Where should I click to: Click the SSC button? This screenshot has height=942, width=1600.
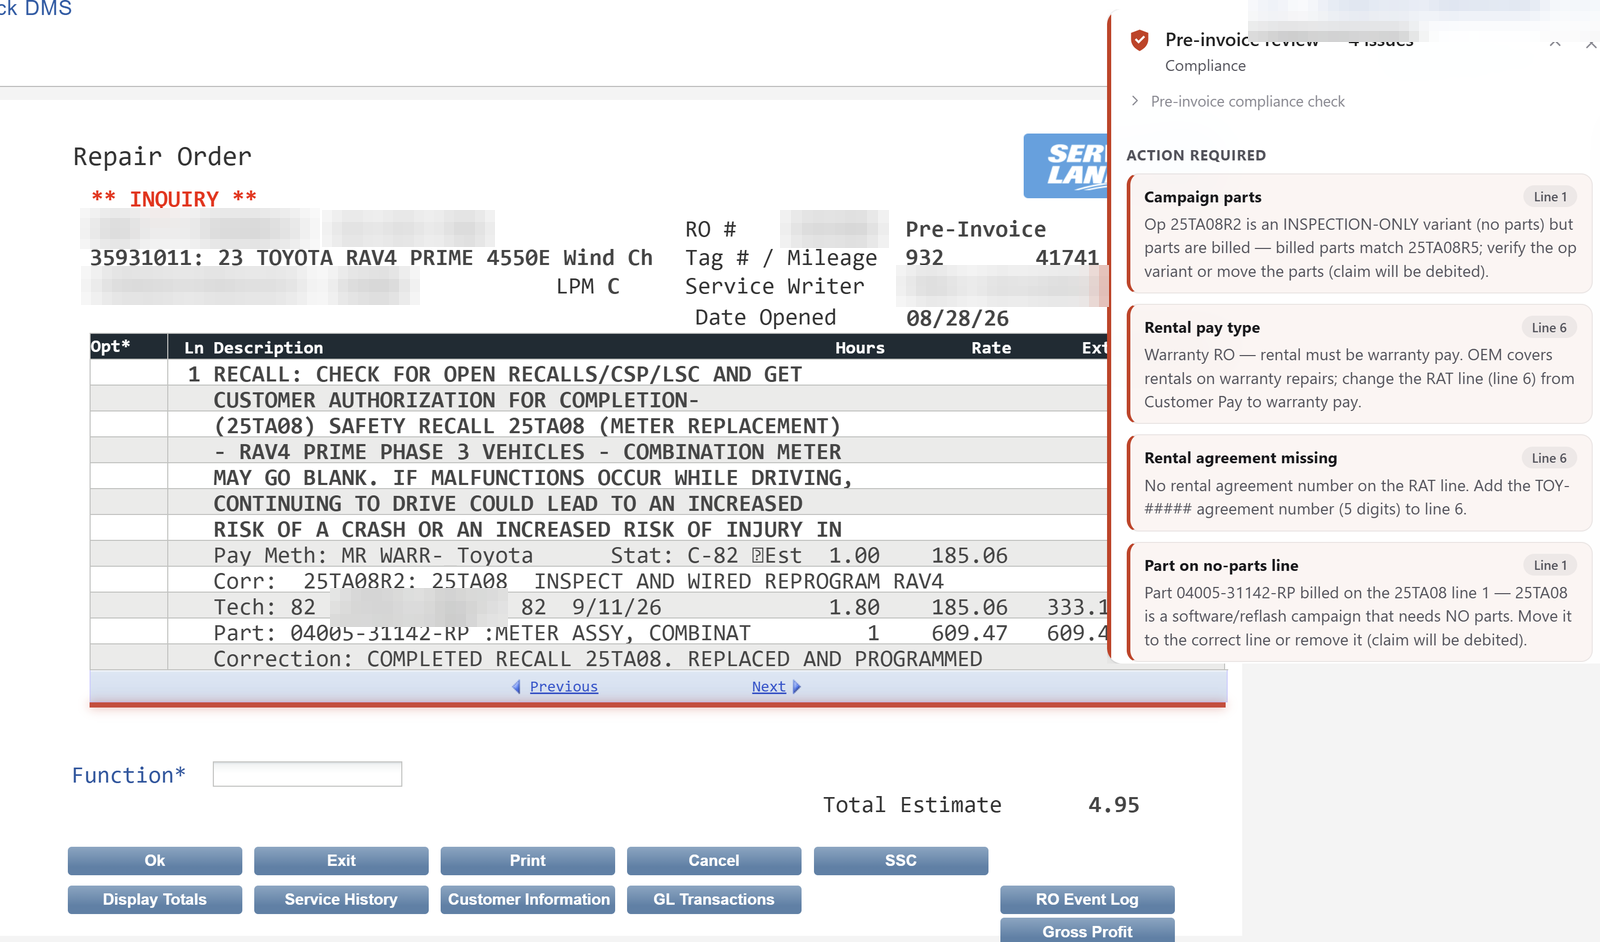[901, 861]
